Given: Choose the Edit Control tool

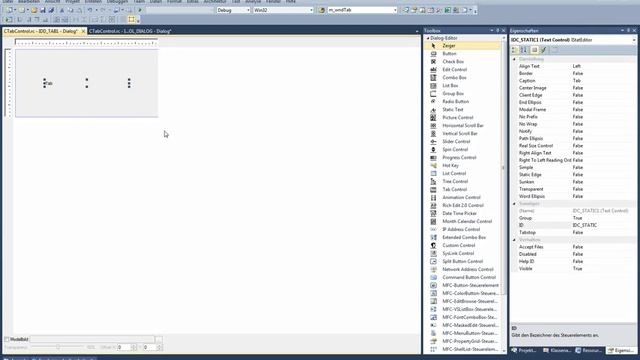Looking at the screenshot, I should [463, 69].
